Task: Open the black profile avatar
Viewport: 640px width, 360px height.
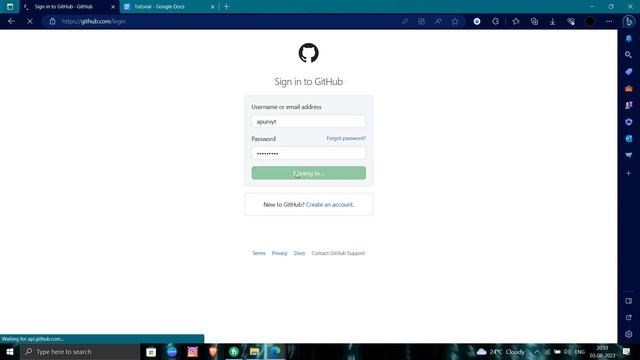Action: click(x=590, y=21)
